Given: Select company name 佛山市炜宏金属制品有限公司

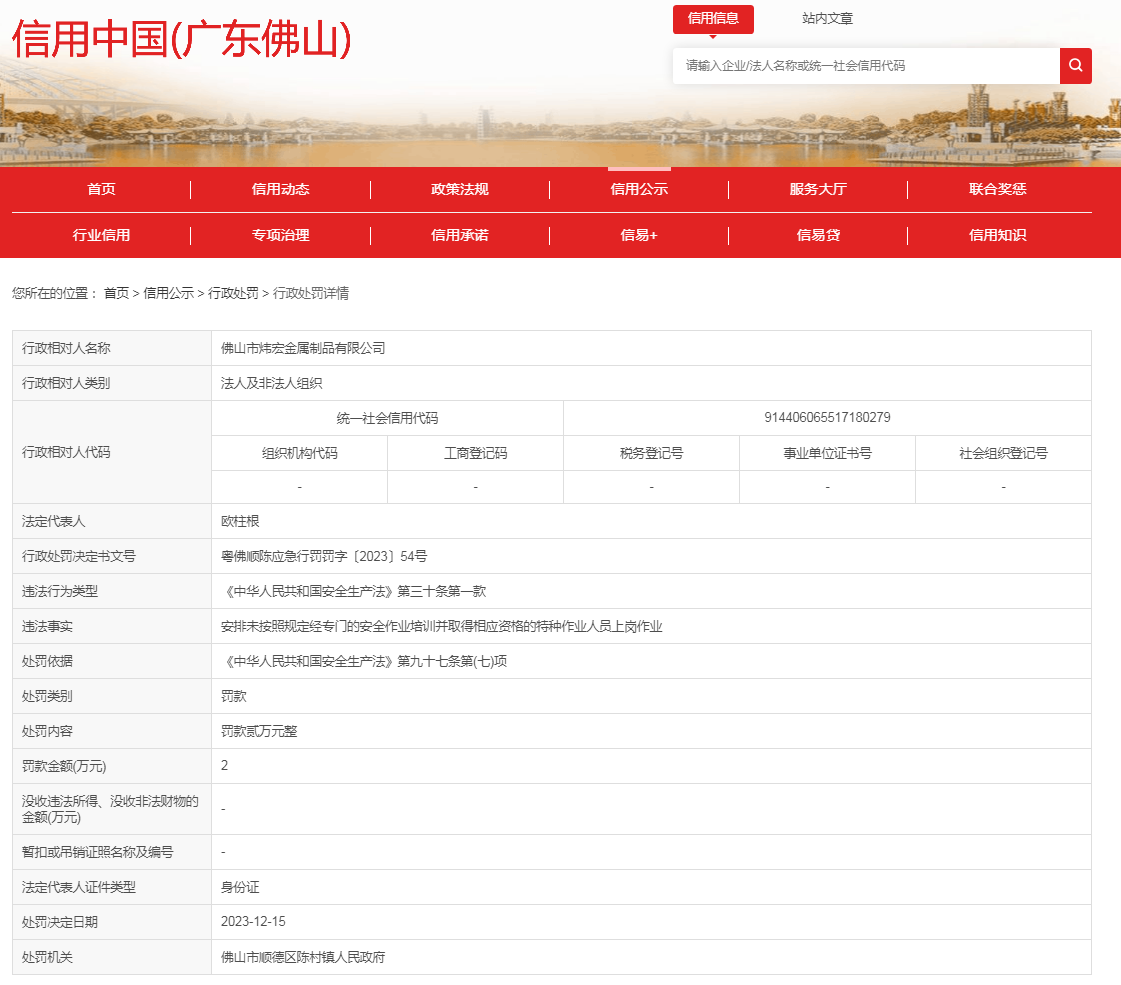Looking at the screenshot, I should tap(303, 348).
